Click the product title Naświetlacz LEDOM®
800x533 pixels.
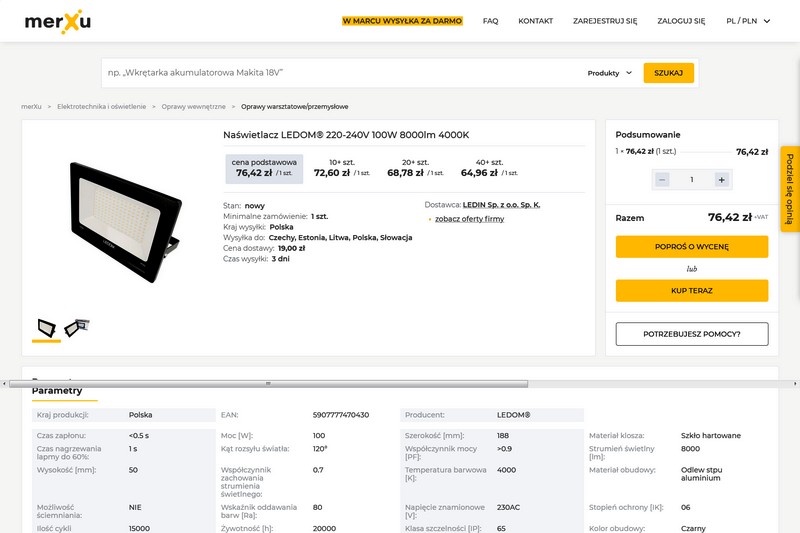point(346,135)
